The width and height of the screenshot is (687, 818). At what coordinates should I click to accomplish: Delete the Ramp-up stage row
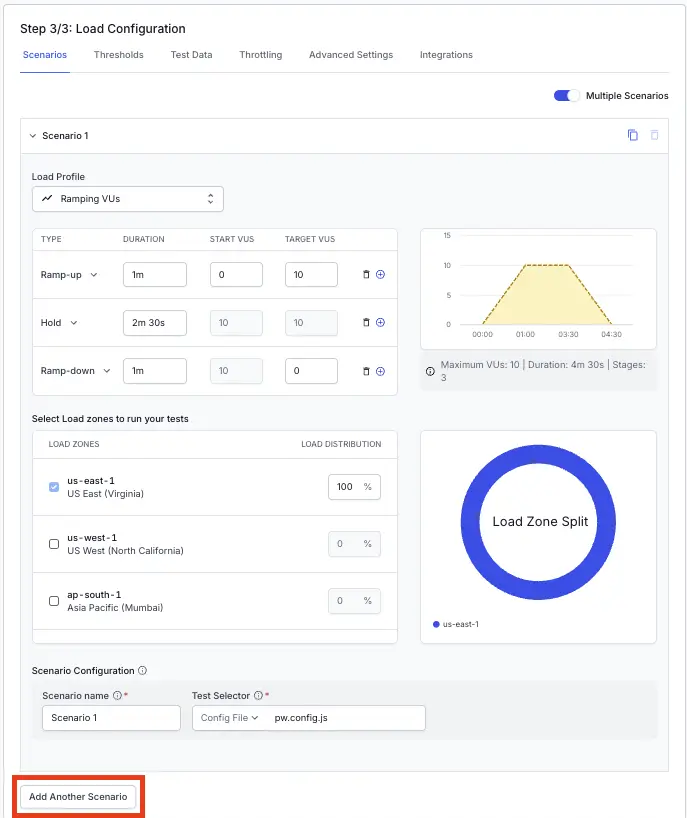point(366,274)
